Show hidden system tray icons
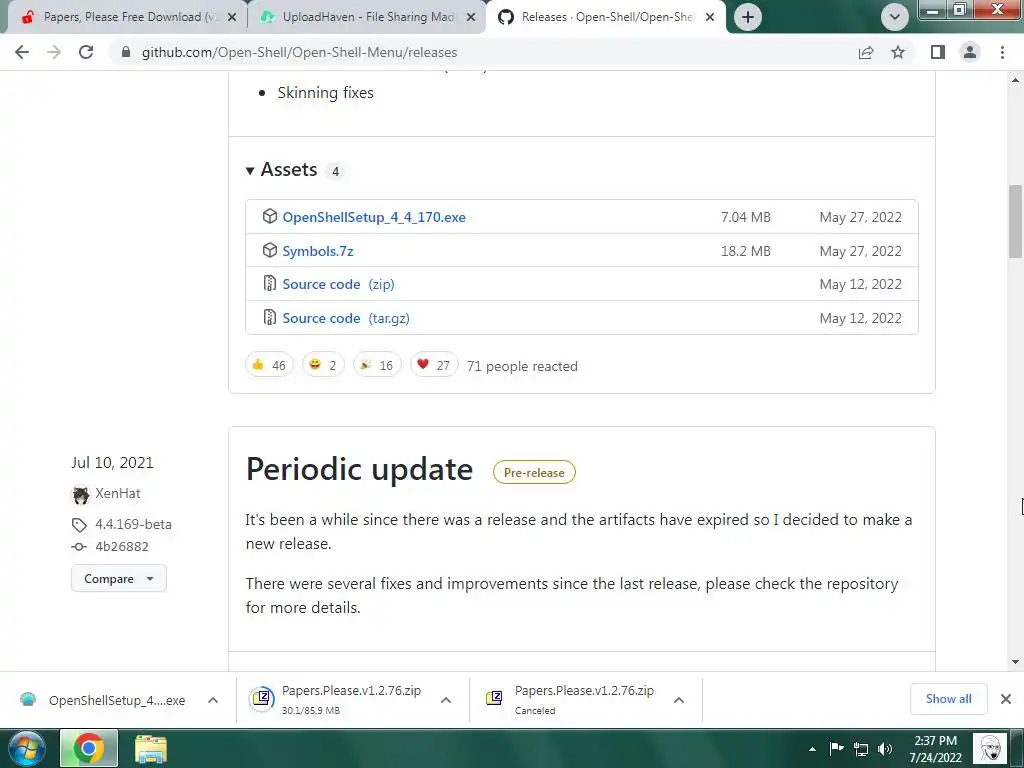Screen dimensions: 1024x768 (812, 749)
